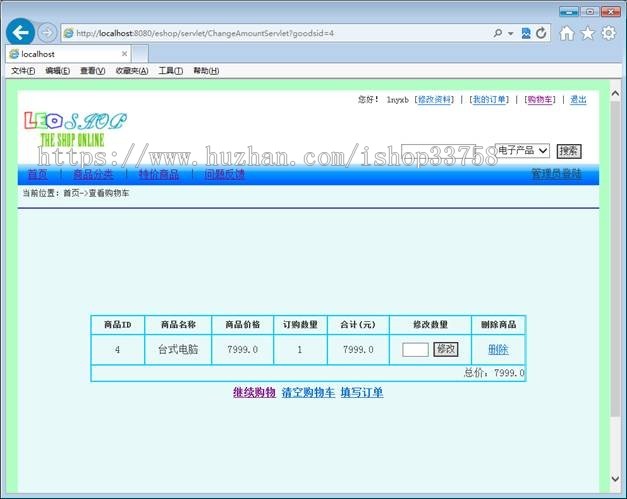Open the 文件(F) menu
The height and width of the screenshot is (499, 627).
pyautogui.click(x=23, y=71)
